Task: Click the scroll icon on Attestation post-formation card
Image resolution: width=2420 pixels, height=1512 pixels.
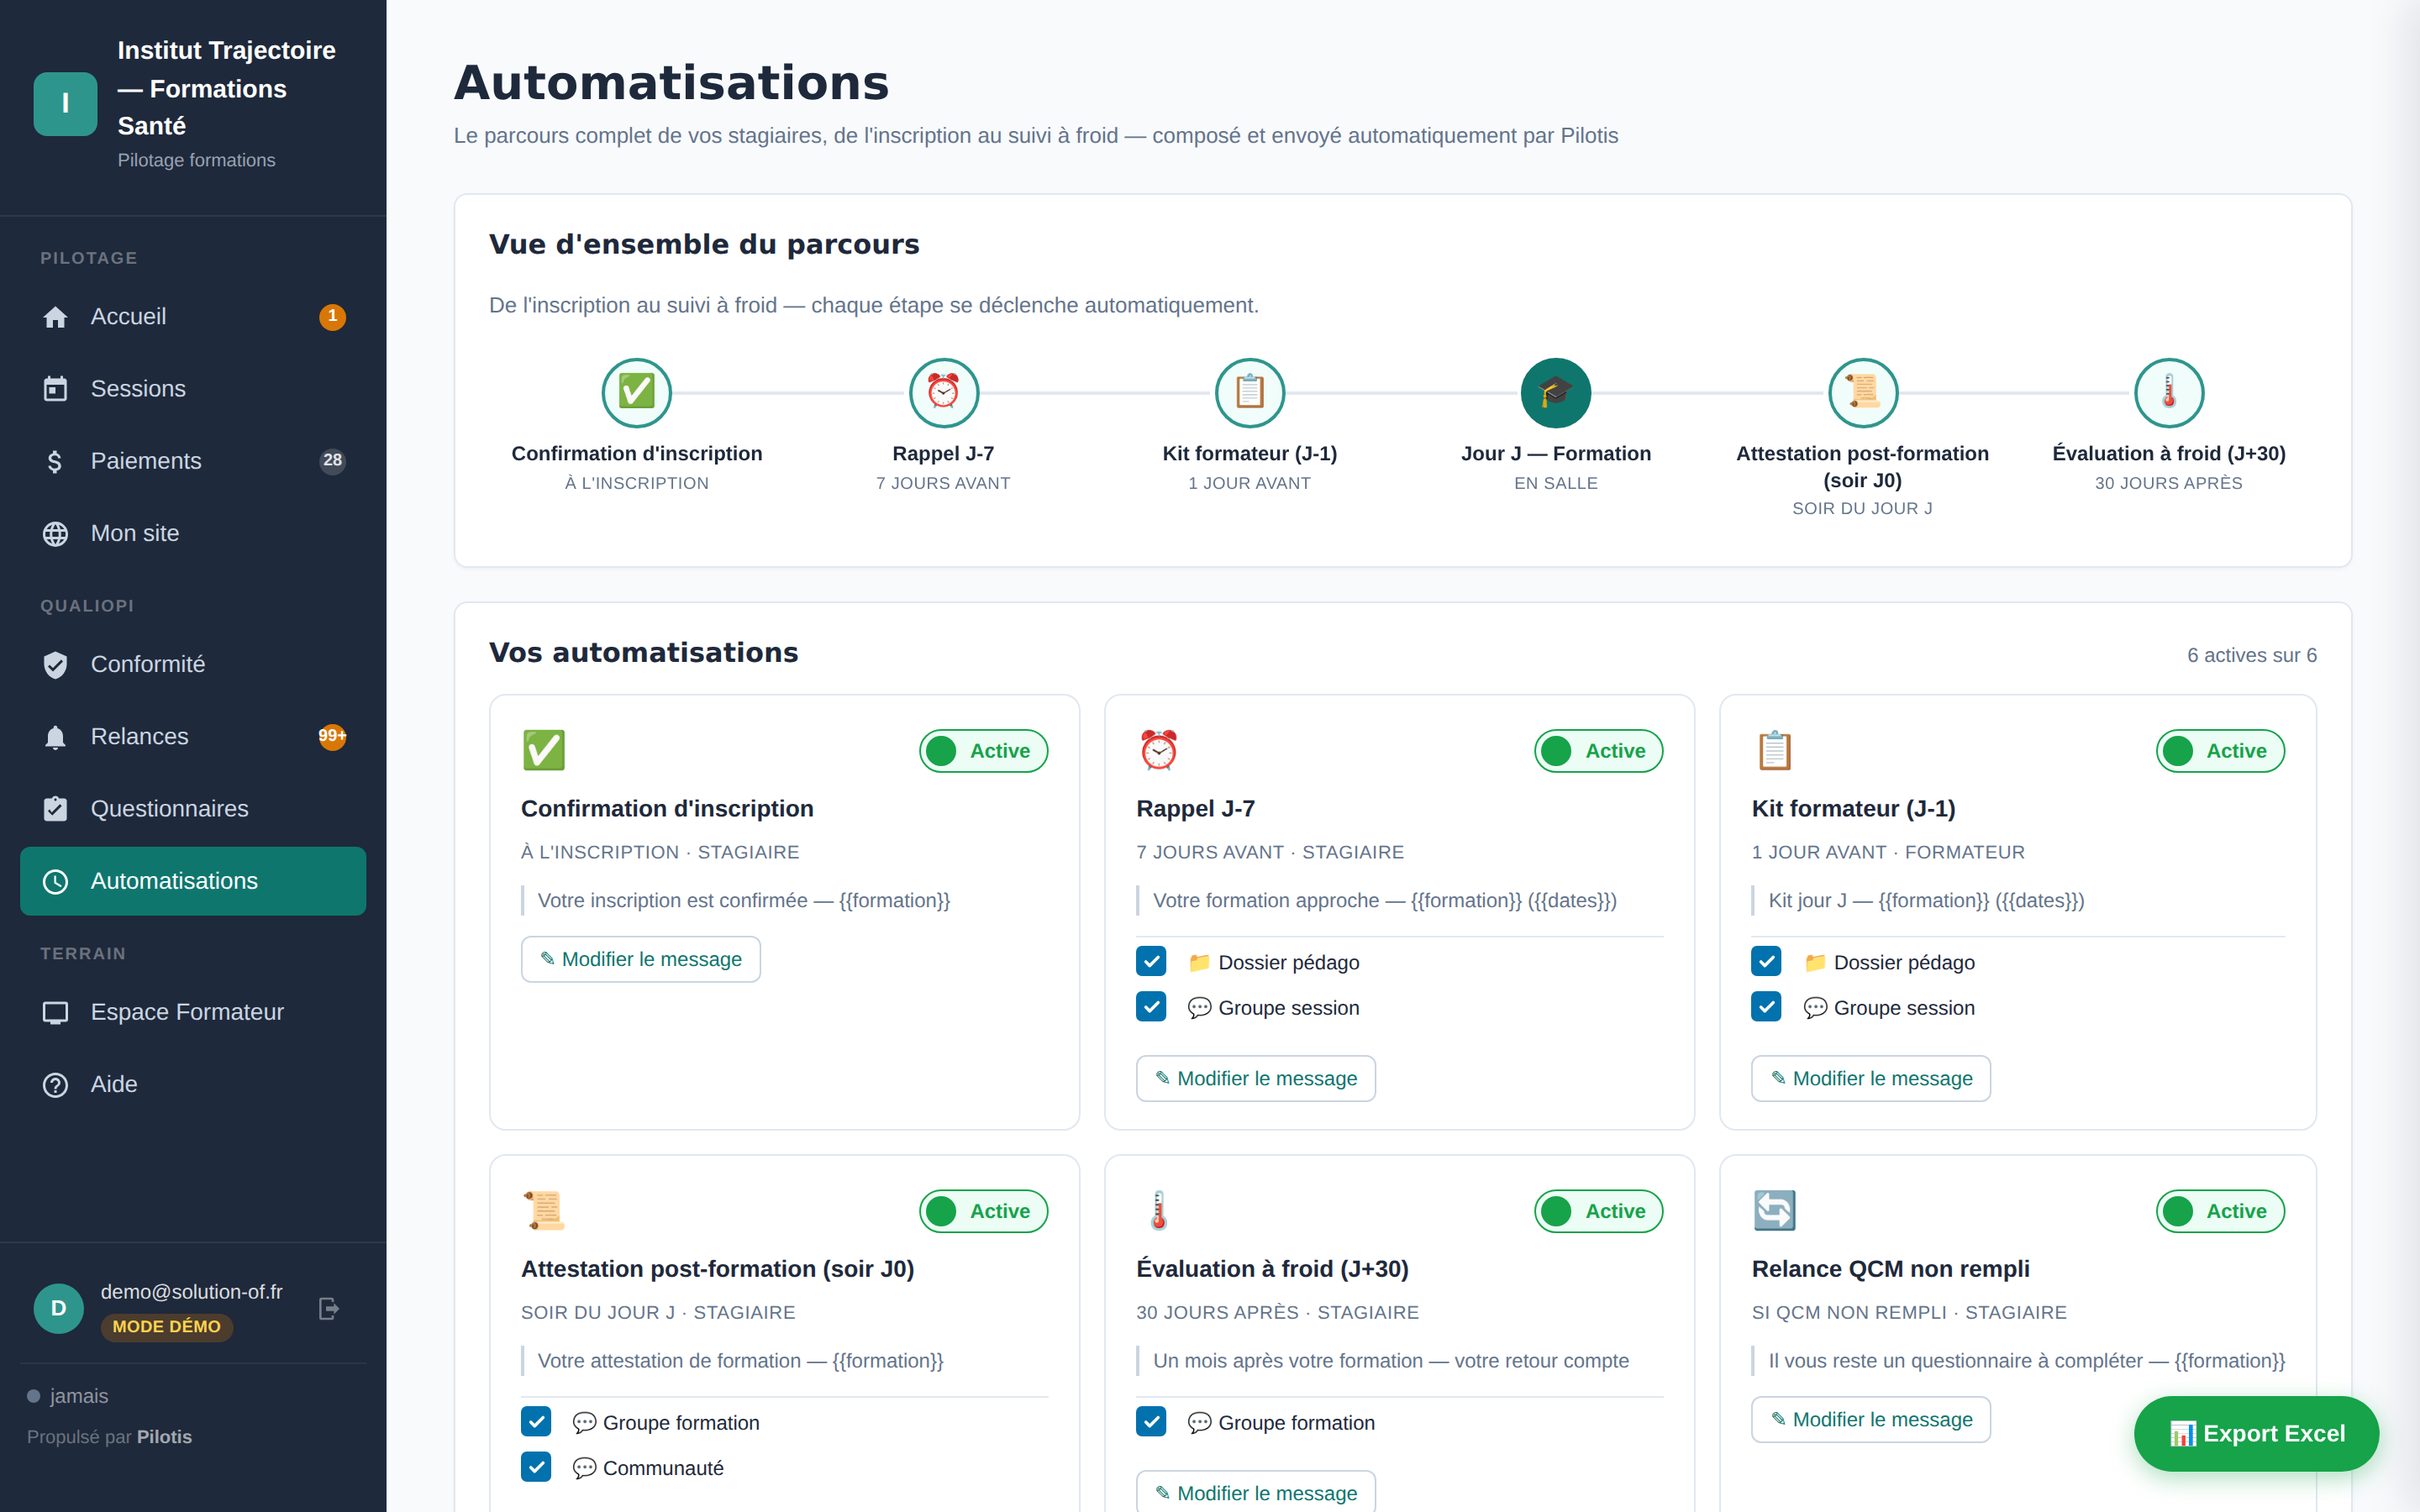Action: coord(544,1210)
